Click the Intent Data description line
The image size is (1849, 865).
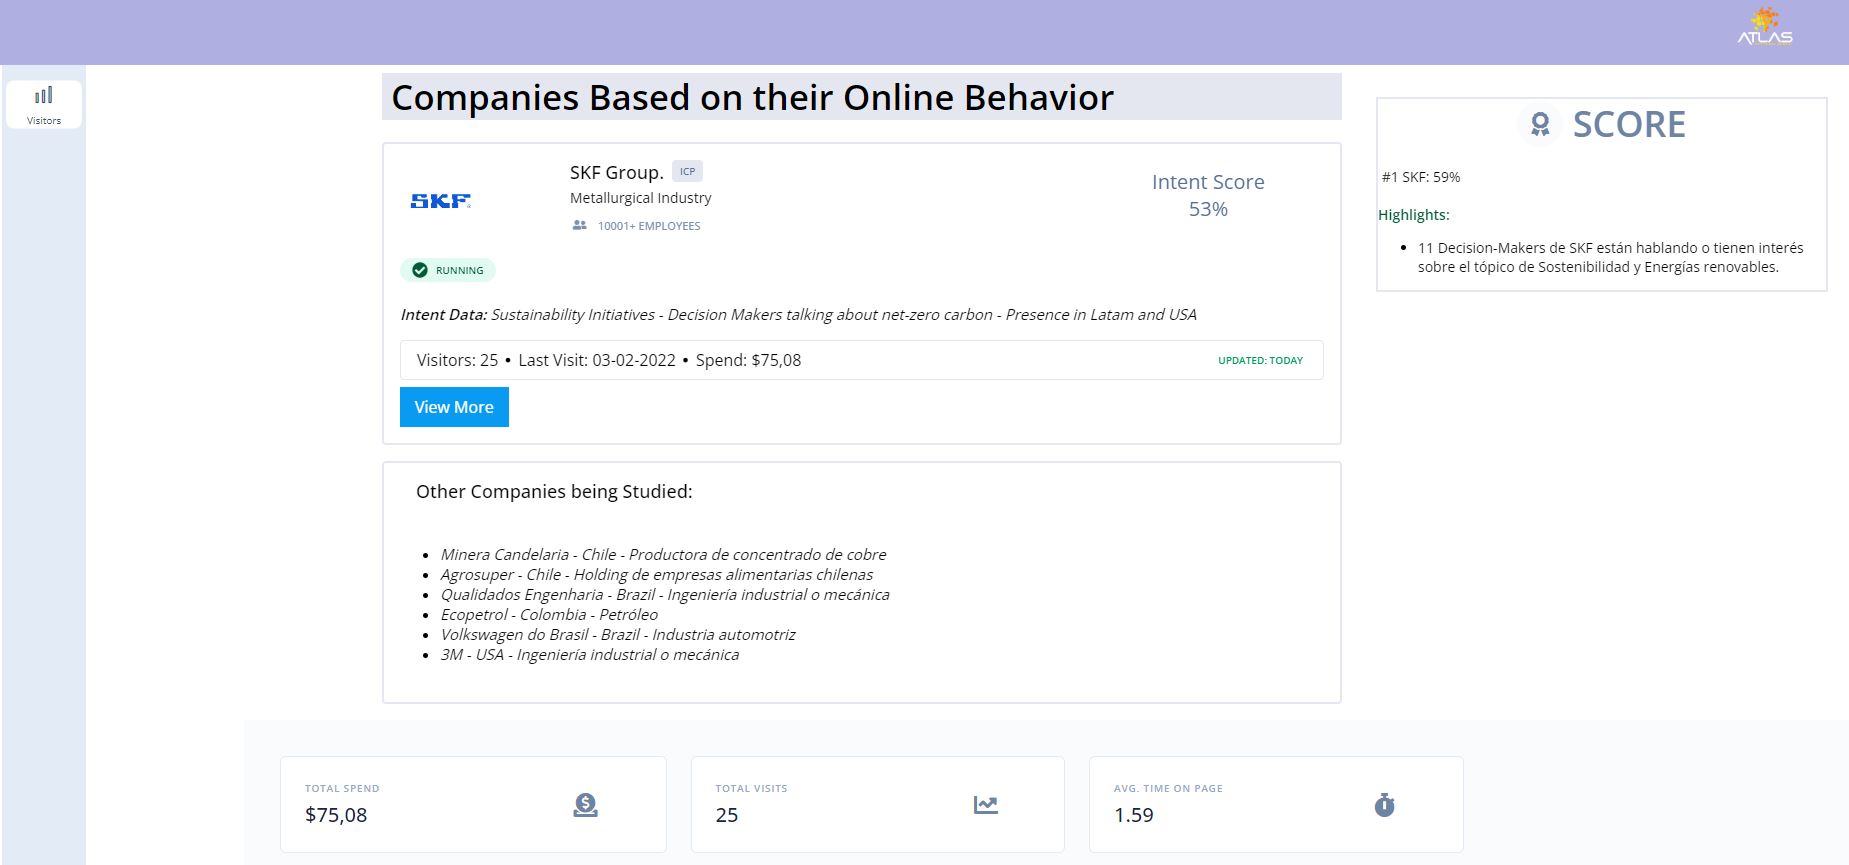[x=798, y=314]
